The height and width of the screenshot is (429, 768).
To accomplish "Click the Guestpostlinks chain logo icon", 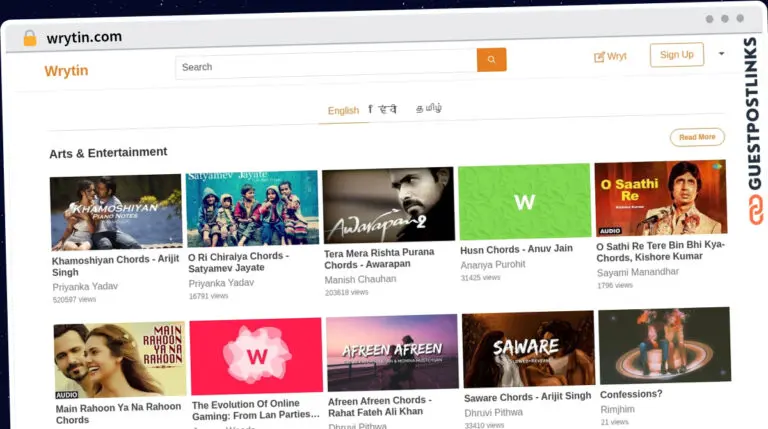I will pyautogui.click(x=753, y=208).
